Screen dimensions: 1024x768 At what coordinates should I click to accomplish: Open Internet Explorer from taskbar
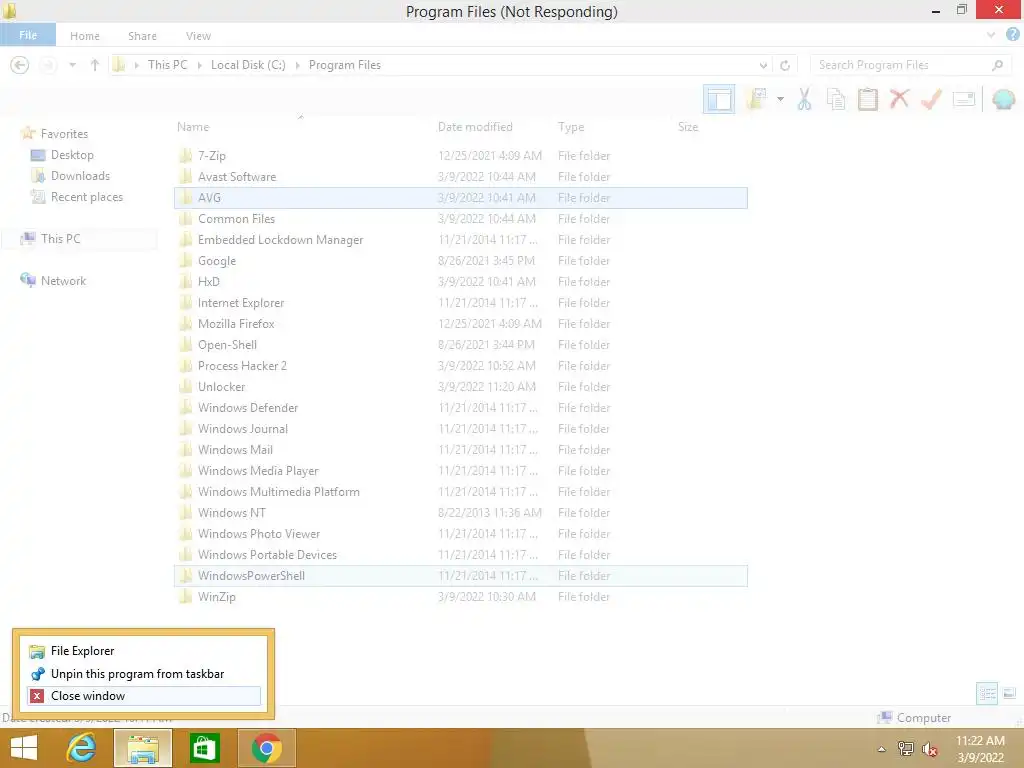click(x=81, y=748)
